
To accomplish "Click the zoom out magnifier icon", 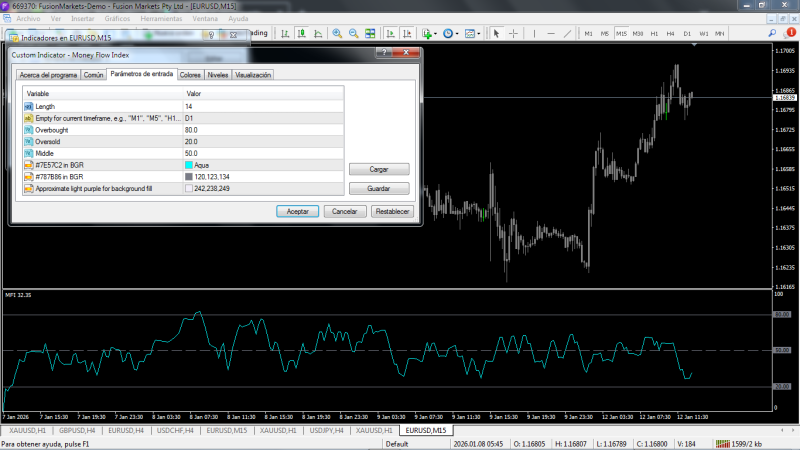I will pyautogui.click(x=354, y=34).
